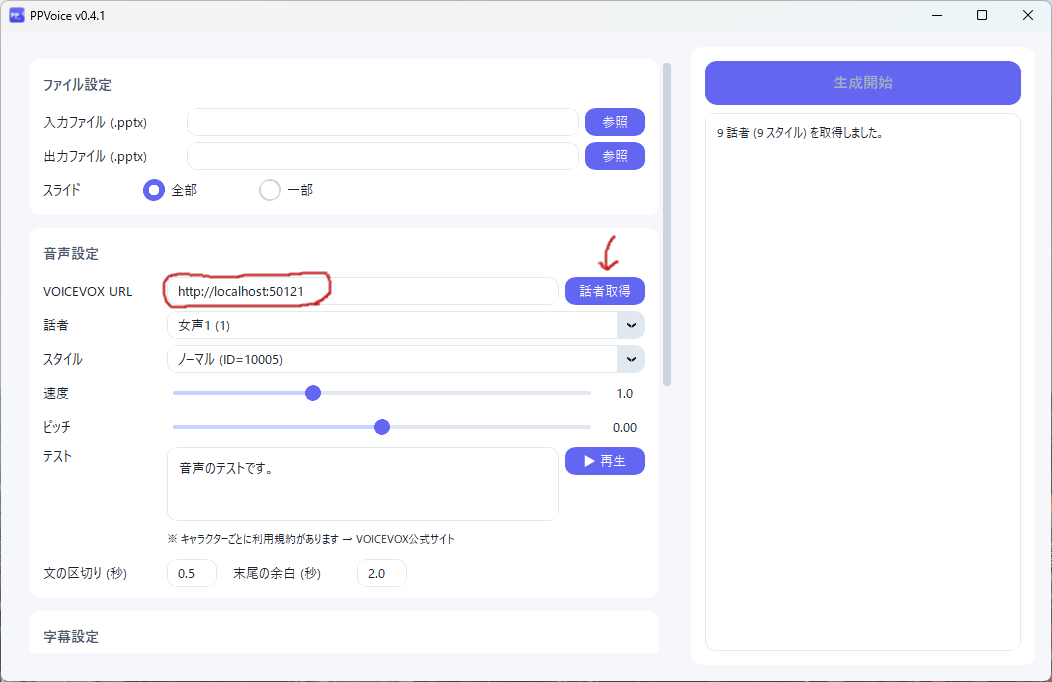Click 参照 for the output file

(x=614, y=156)
